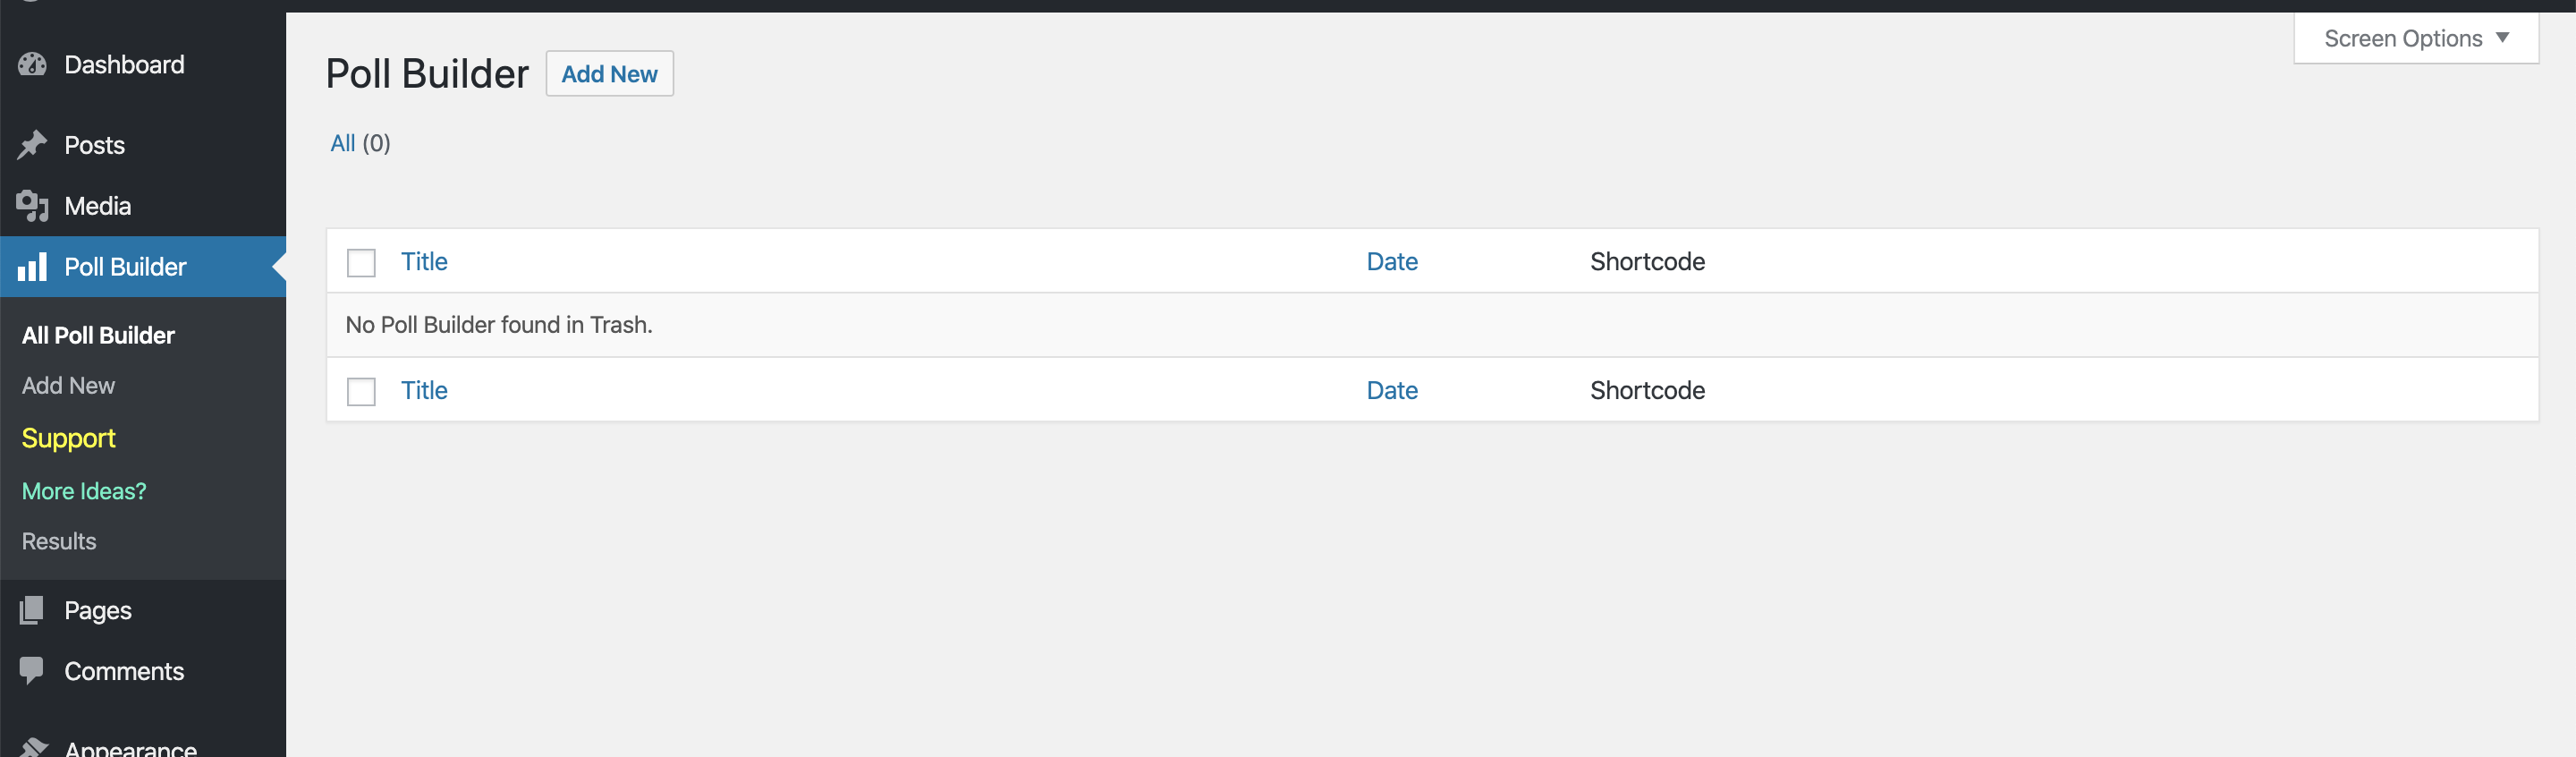Click the Poll Builder bar chart icon
This screenshot has width=2576, height=757.
pyautogui.click(x=32, y=267)
